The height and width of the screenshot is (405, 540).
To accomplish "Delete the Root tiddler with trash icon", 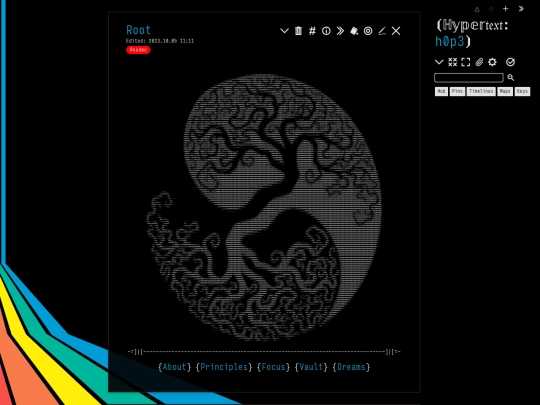I will [x=298, y=31].
